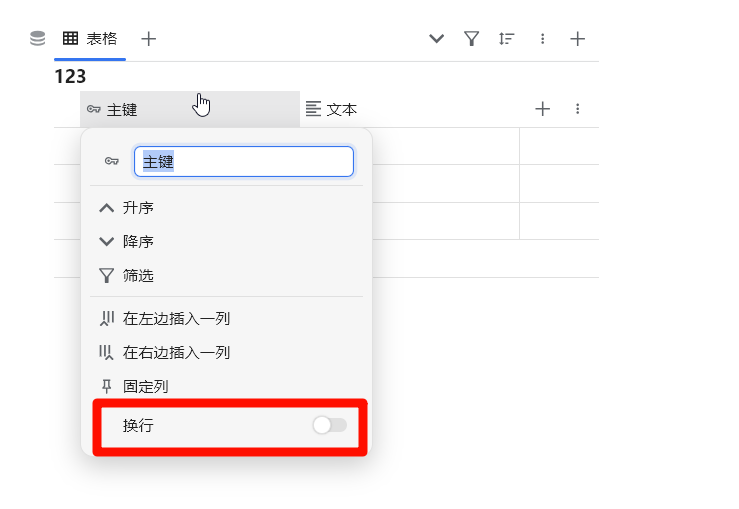Screen dimensions: 739x509
Task: Click the 主键 column header
Action: click(190, 109)
